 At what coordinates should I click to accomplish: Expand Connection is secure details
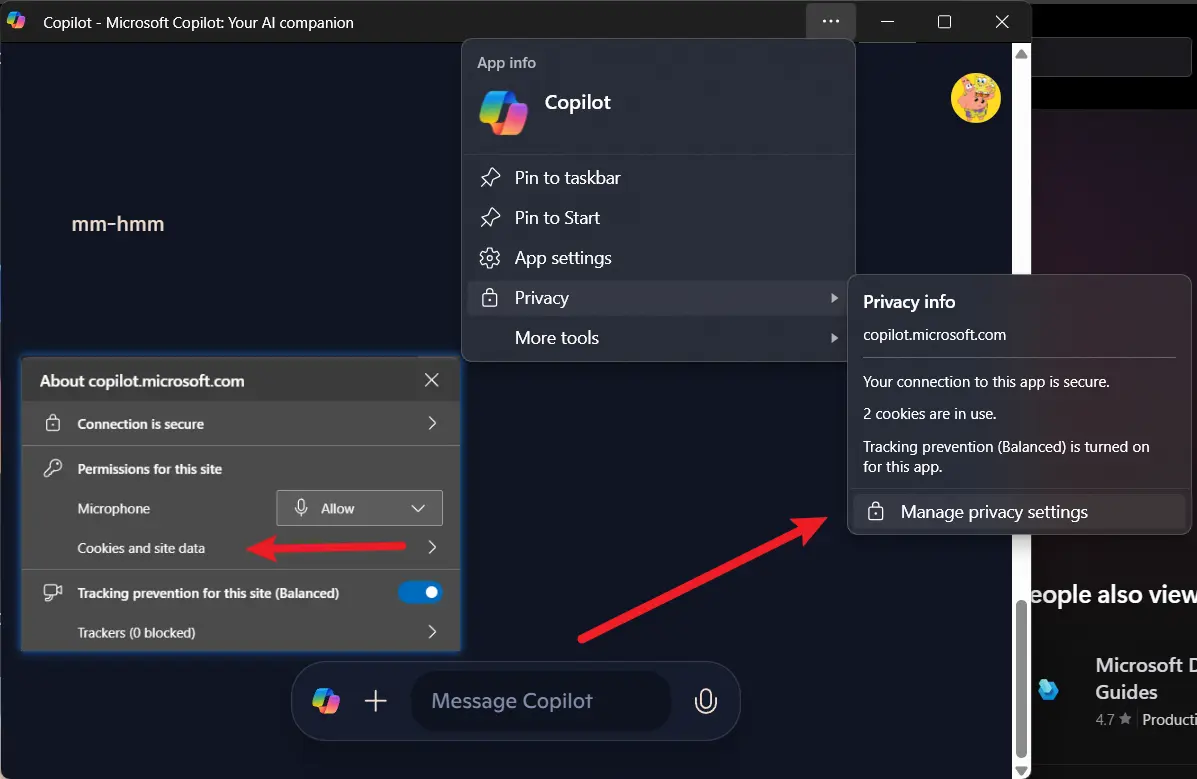(240, 423)
